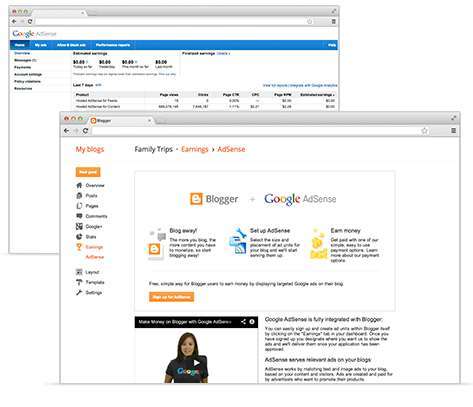Click the orange New post button

(88, 172)
